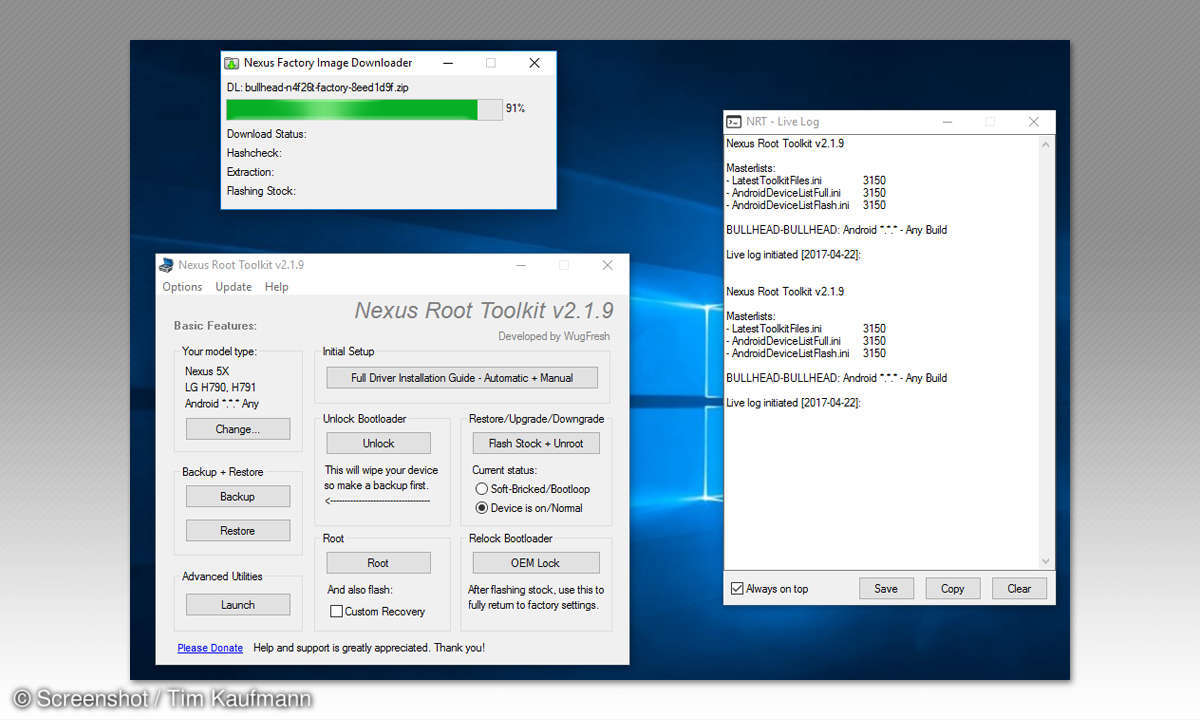The width and height of the screenshot is (1200, 720).
Task: Close the NRT Live Log window
Action: click(x=1034, y=122)
